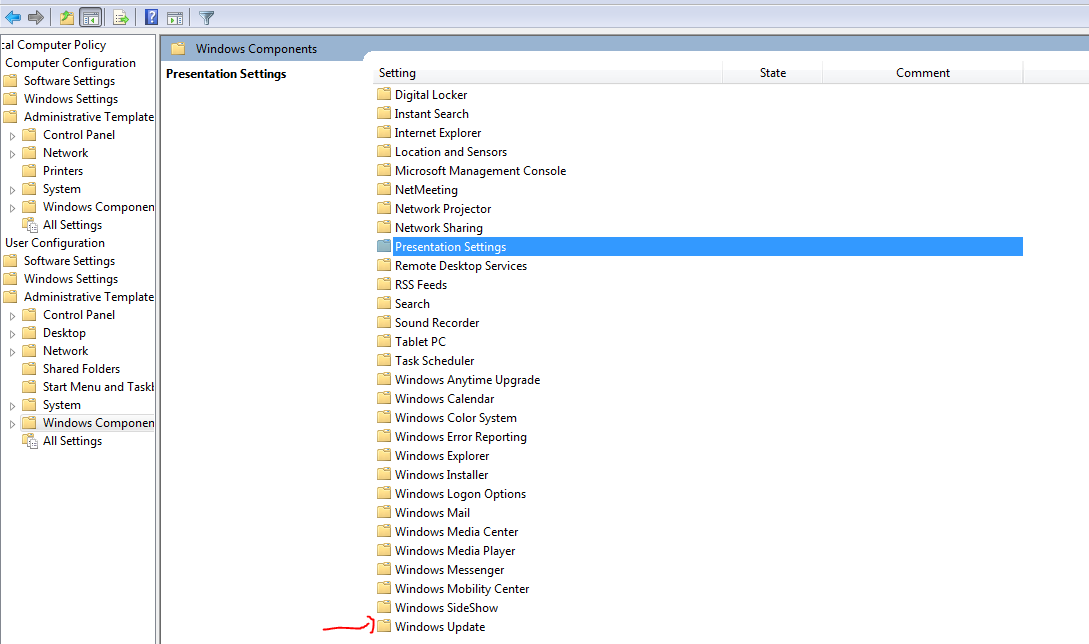Select Start Menu and Taskbar tree item

tap(98, 387)
